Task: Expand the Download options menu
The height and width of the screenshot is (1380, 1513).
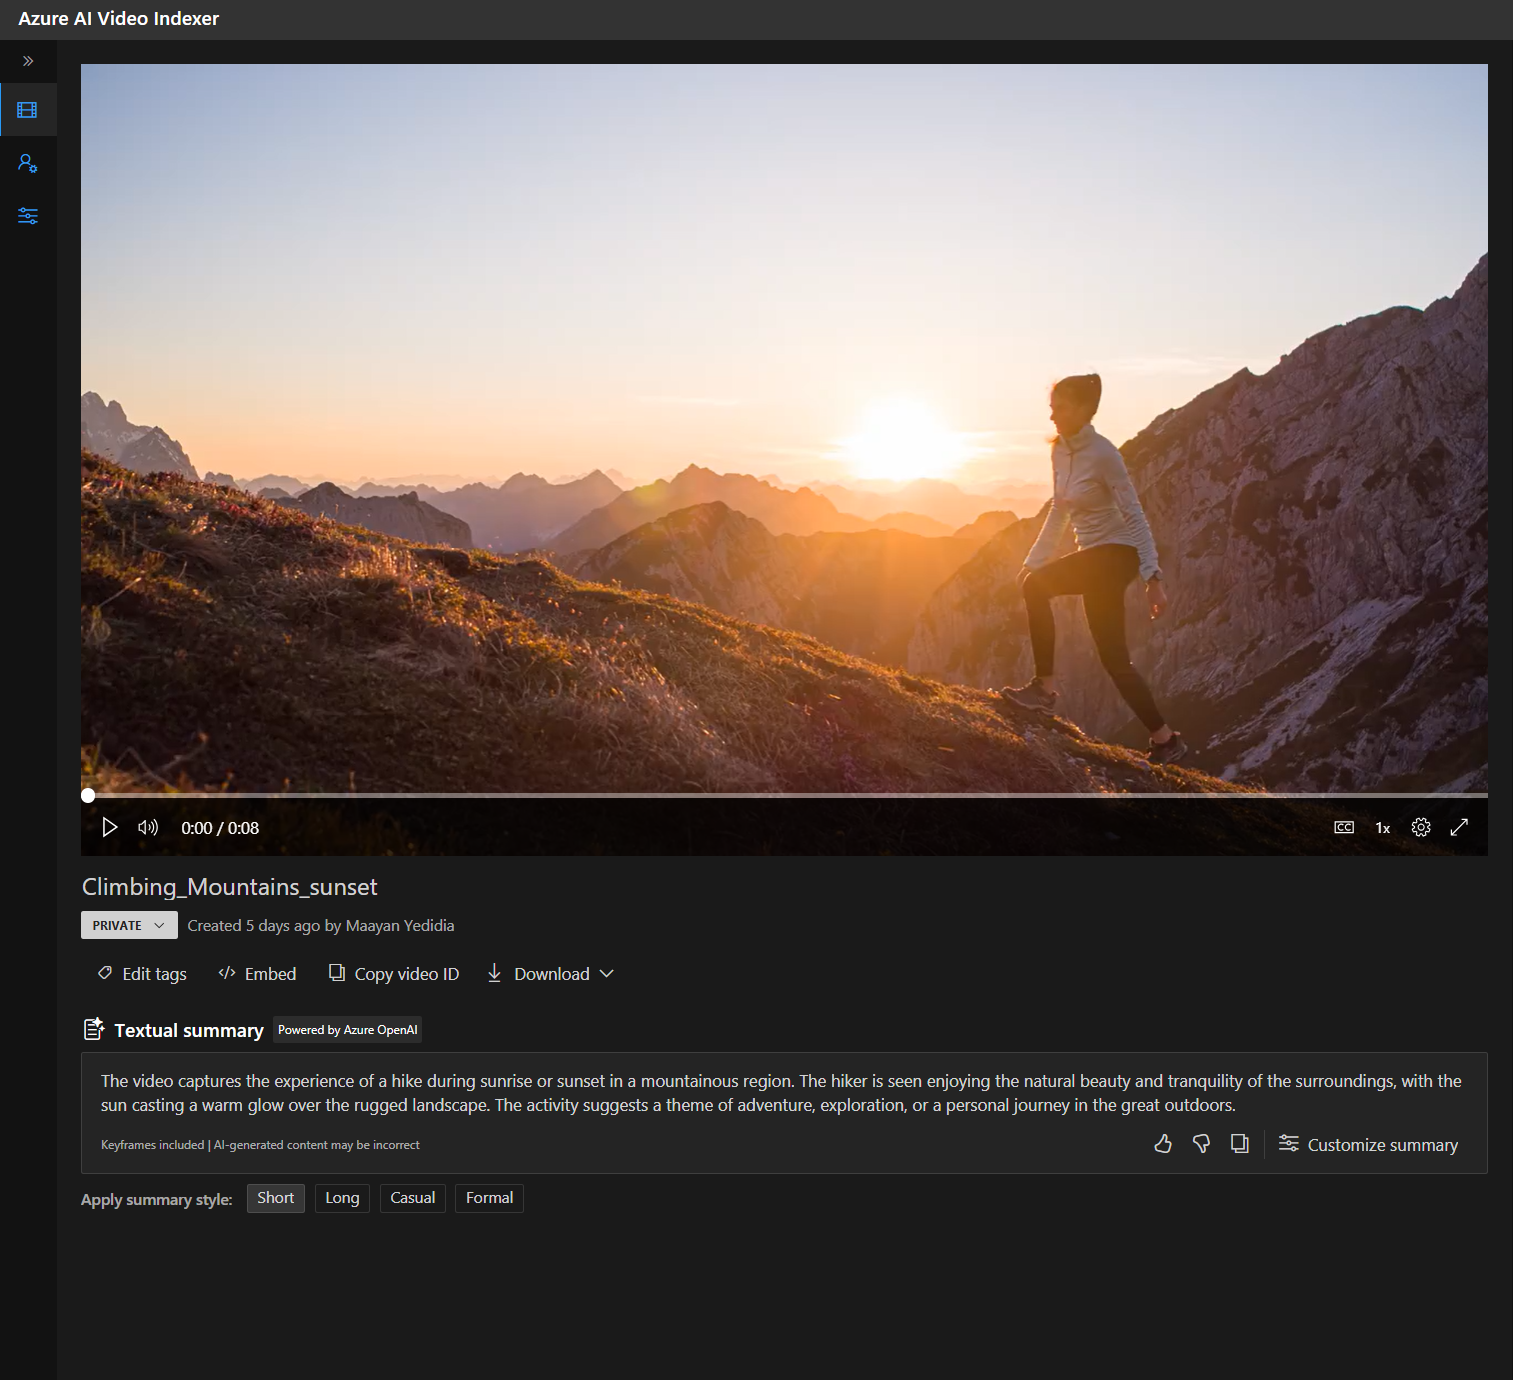Action: click(x=549, y=973)
